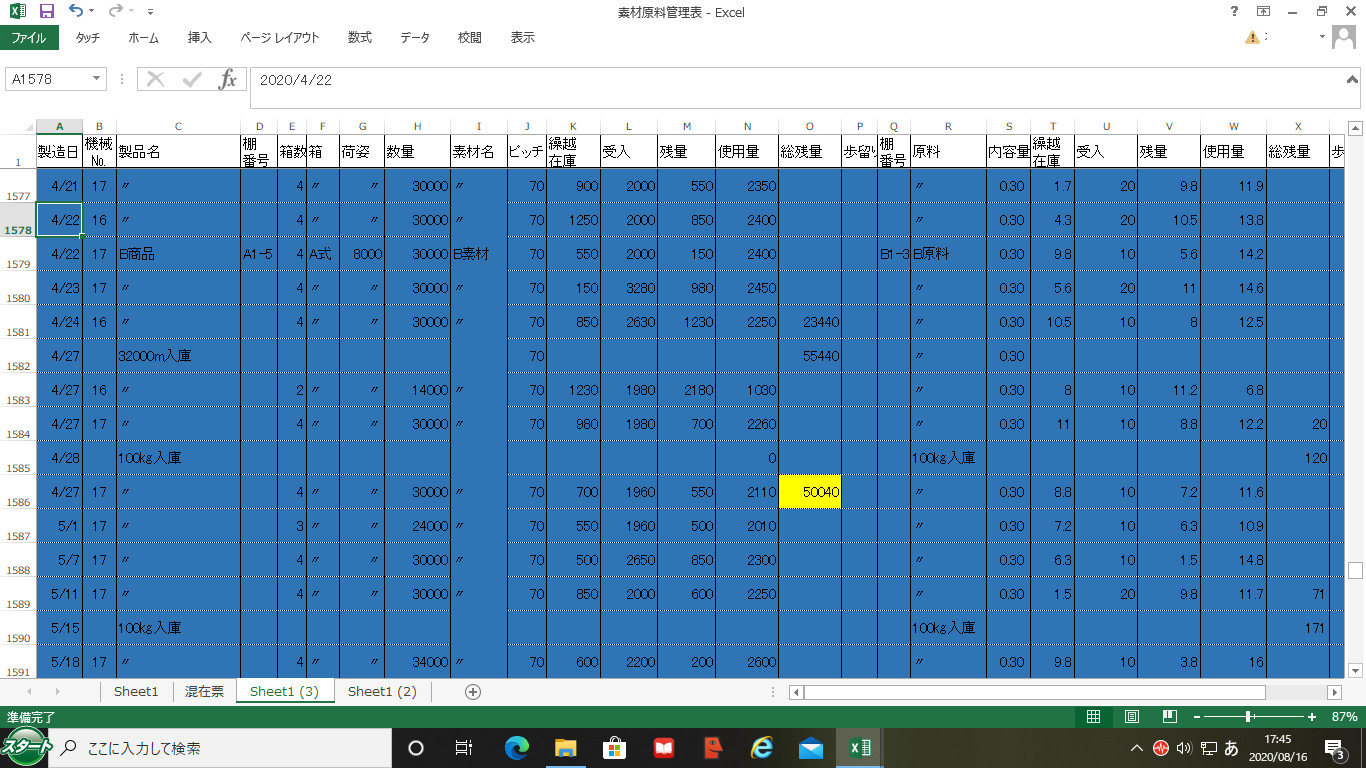Click the Insert Function fx icon
This screenshot has width=1366, height=768.
click(x=228, y=79)
